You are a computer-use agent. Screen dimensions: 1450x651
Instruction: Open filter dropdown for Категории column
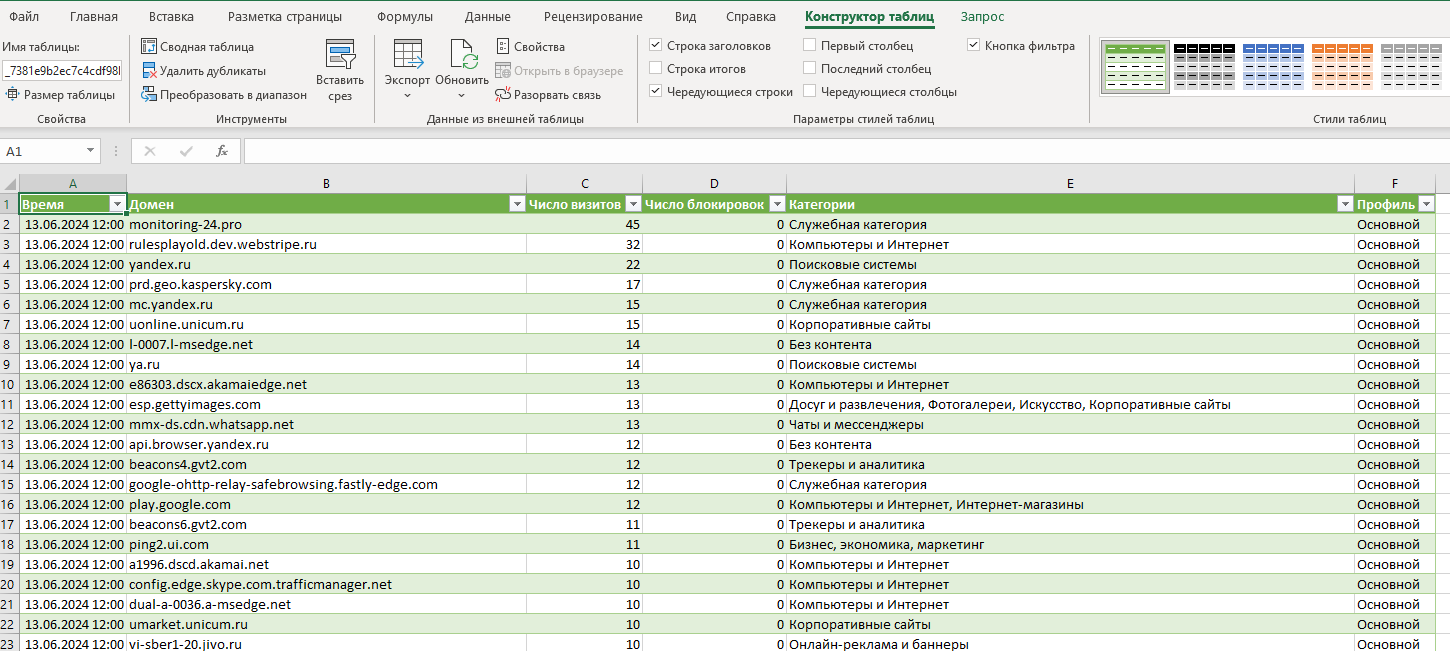[x=1344, y=204]
